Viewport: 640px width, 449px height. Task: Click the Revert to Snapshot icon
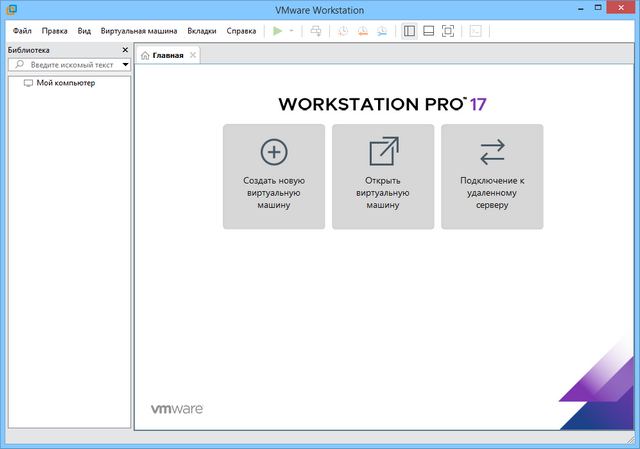362,31
